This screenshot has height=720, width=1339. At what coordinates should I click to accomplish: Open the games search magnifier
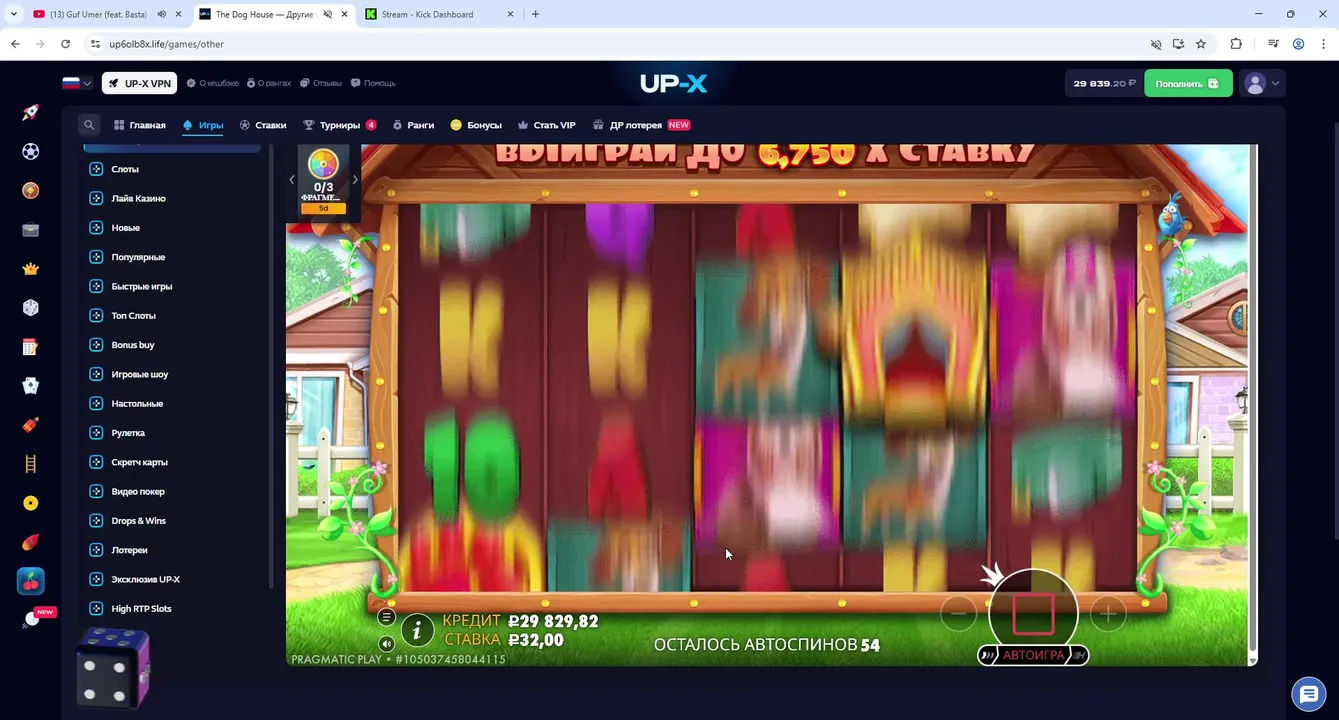coord(89,125)
